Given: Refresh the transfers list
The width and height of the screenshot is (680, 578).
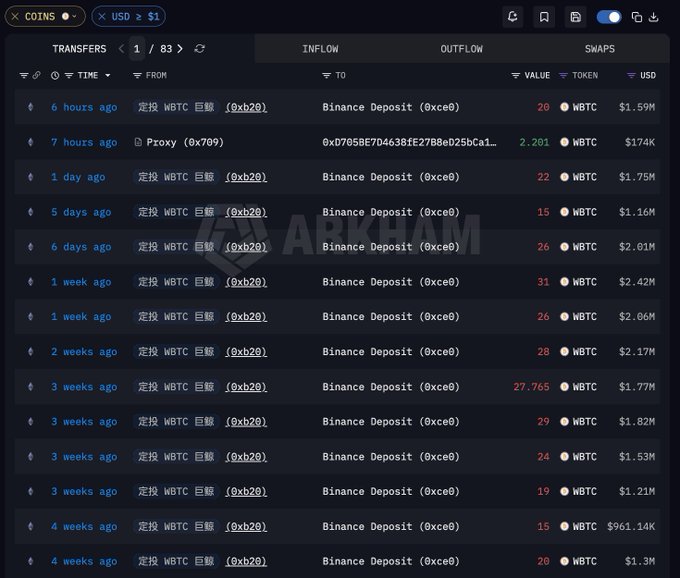Looking at the screenshot, I should click(x=199, y=49).
